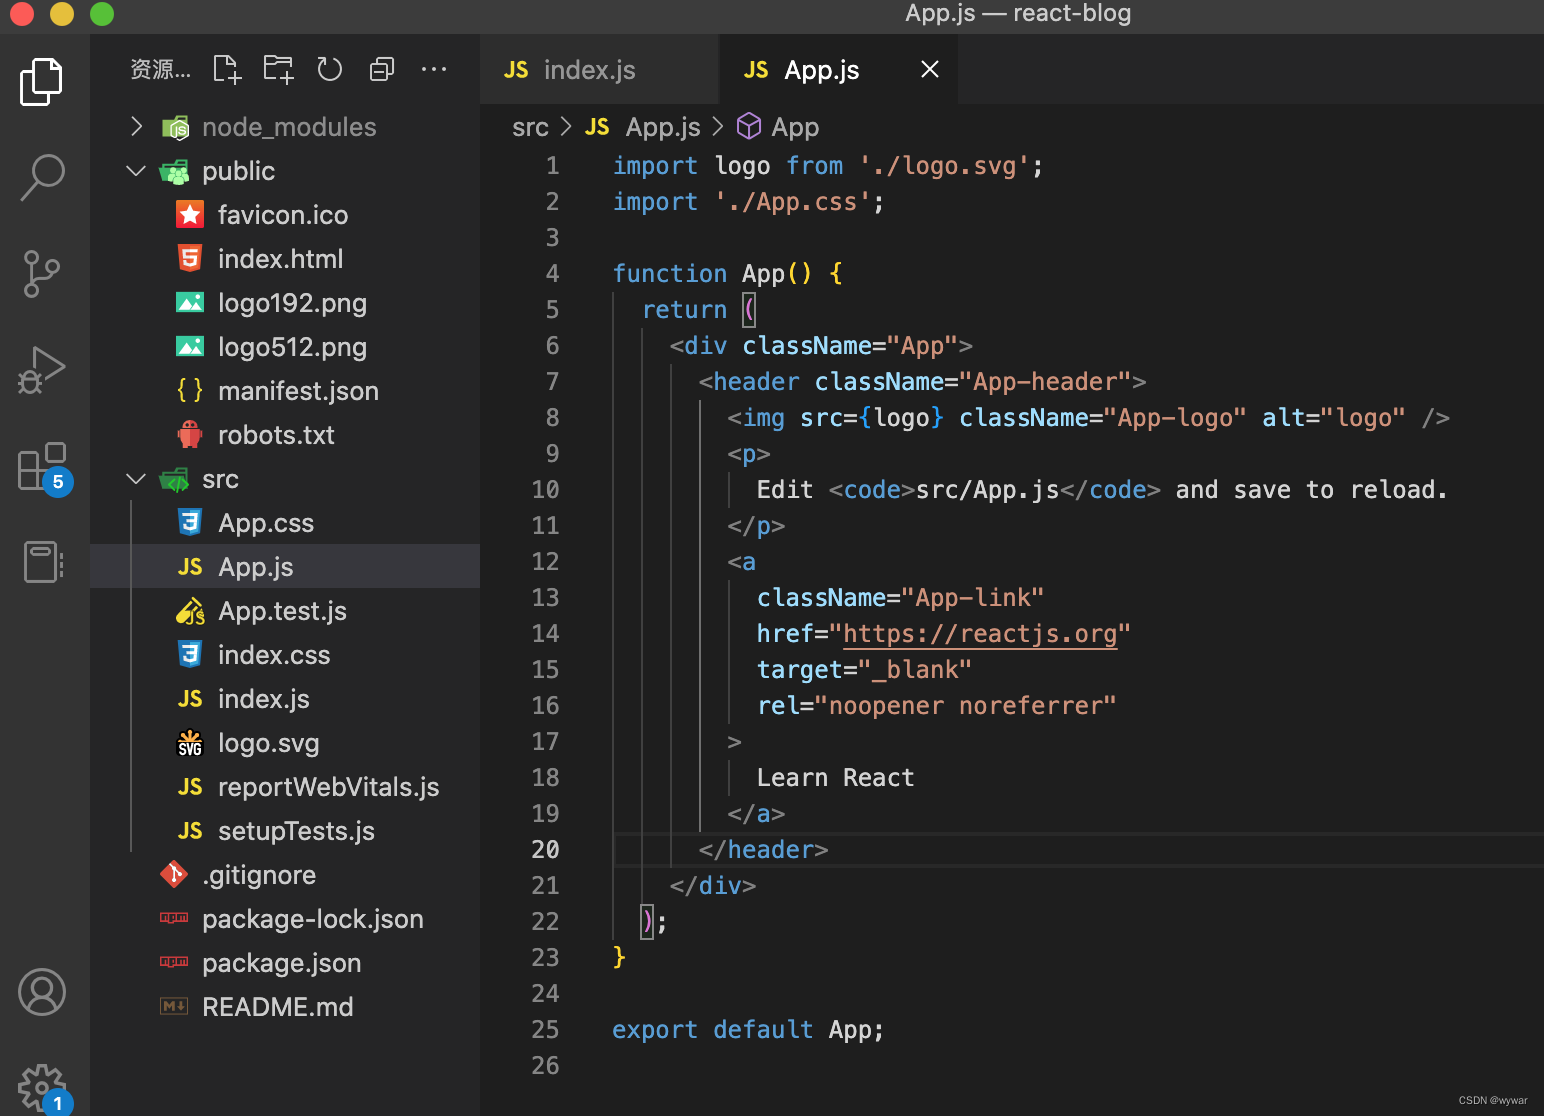
Task: Click 'function App()' declaration text
Action: 712,274
